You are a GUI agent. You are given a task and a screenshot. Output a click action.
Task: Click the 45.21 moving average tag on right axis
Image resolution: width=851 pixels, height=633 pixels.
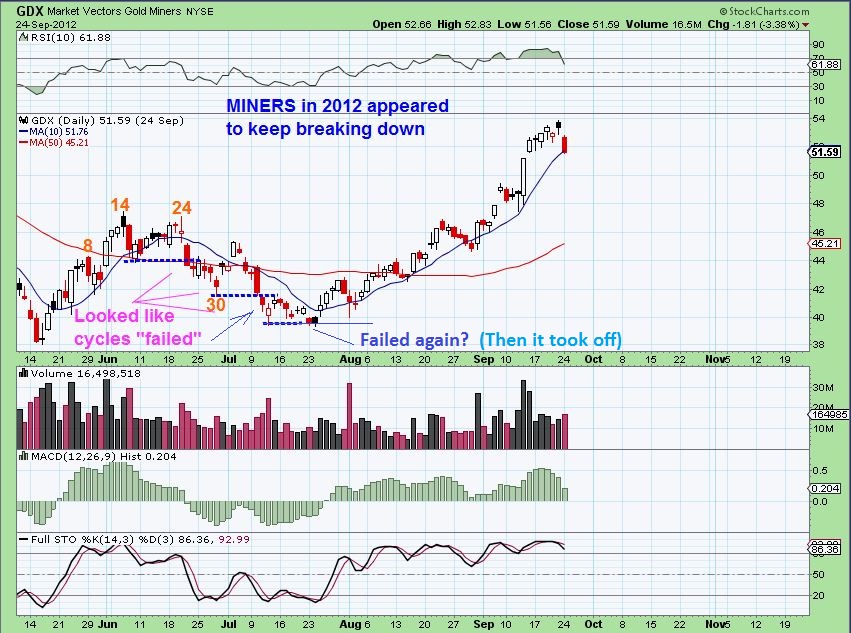coord(825,244)
